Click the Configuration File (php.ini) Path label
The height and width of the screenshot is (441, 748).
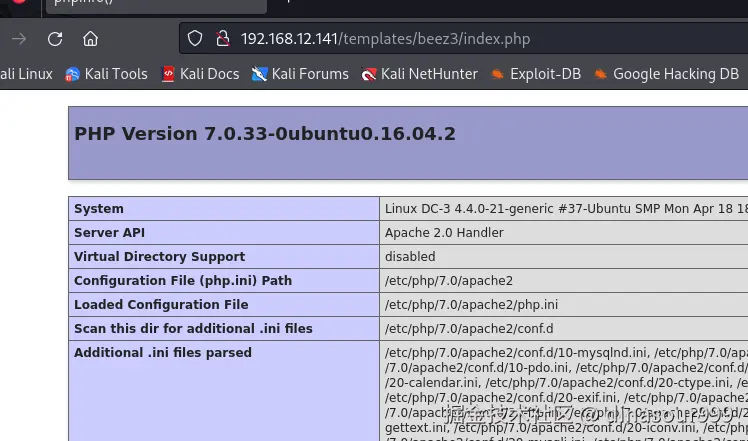(183, 280)
